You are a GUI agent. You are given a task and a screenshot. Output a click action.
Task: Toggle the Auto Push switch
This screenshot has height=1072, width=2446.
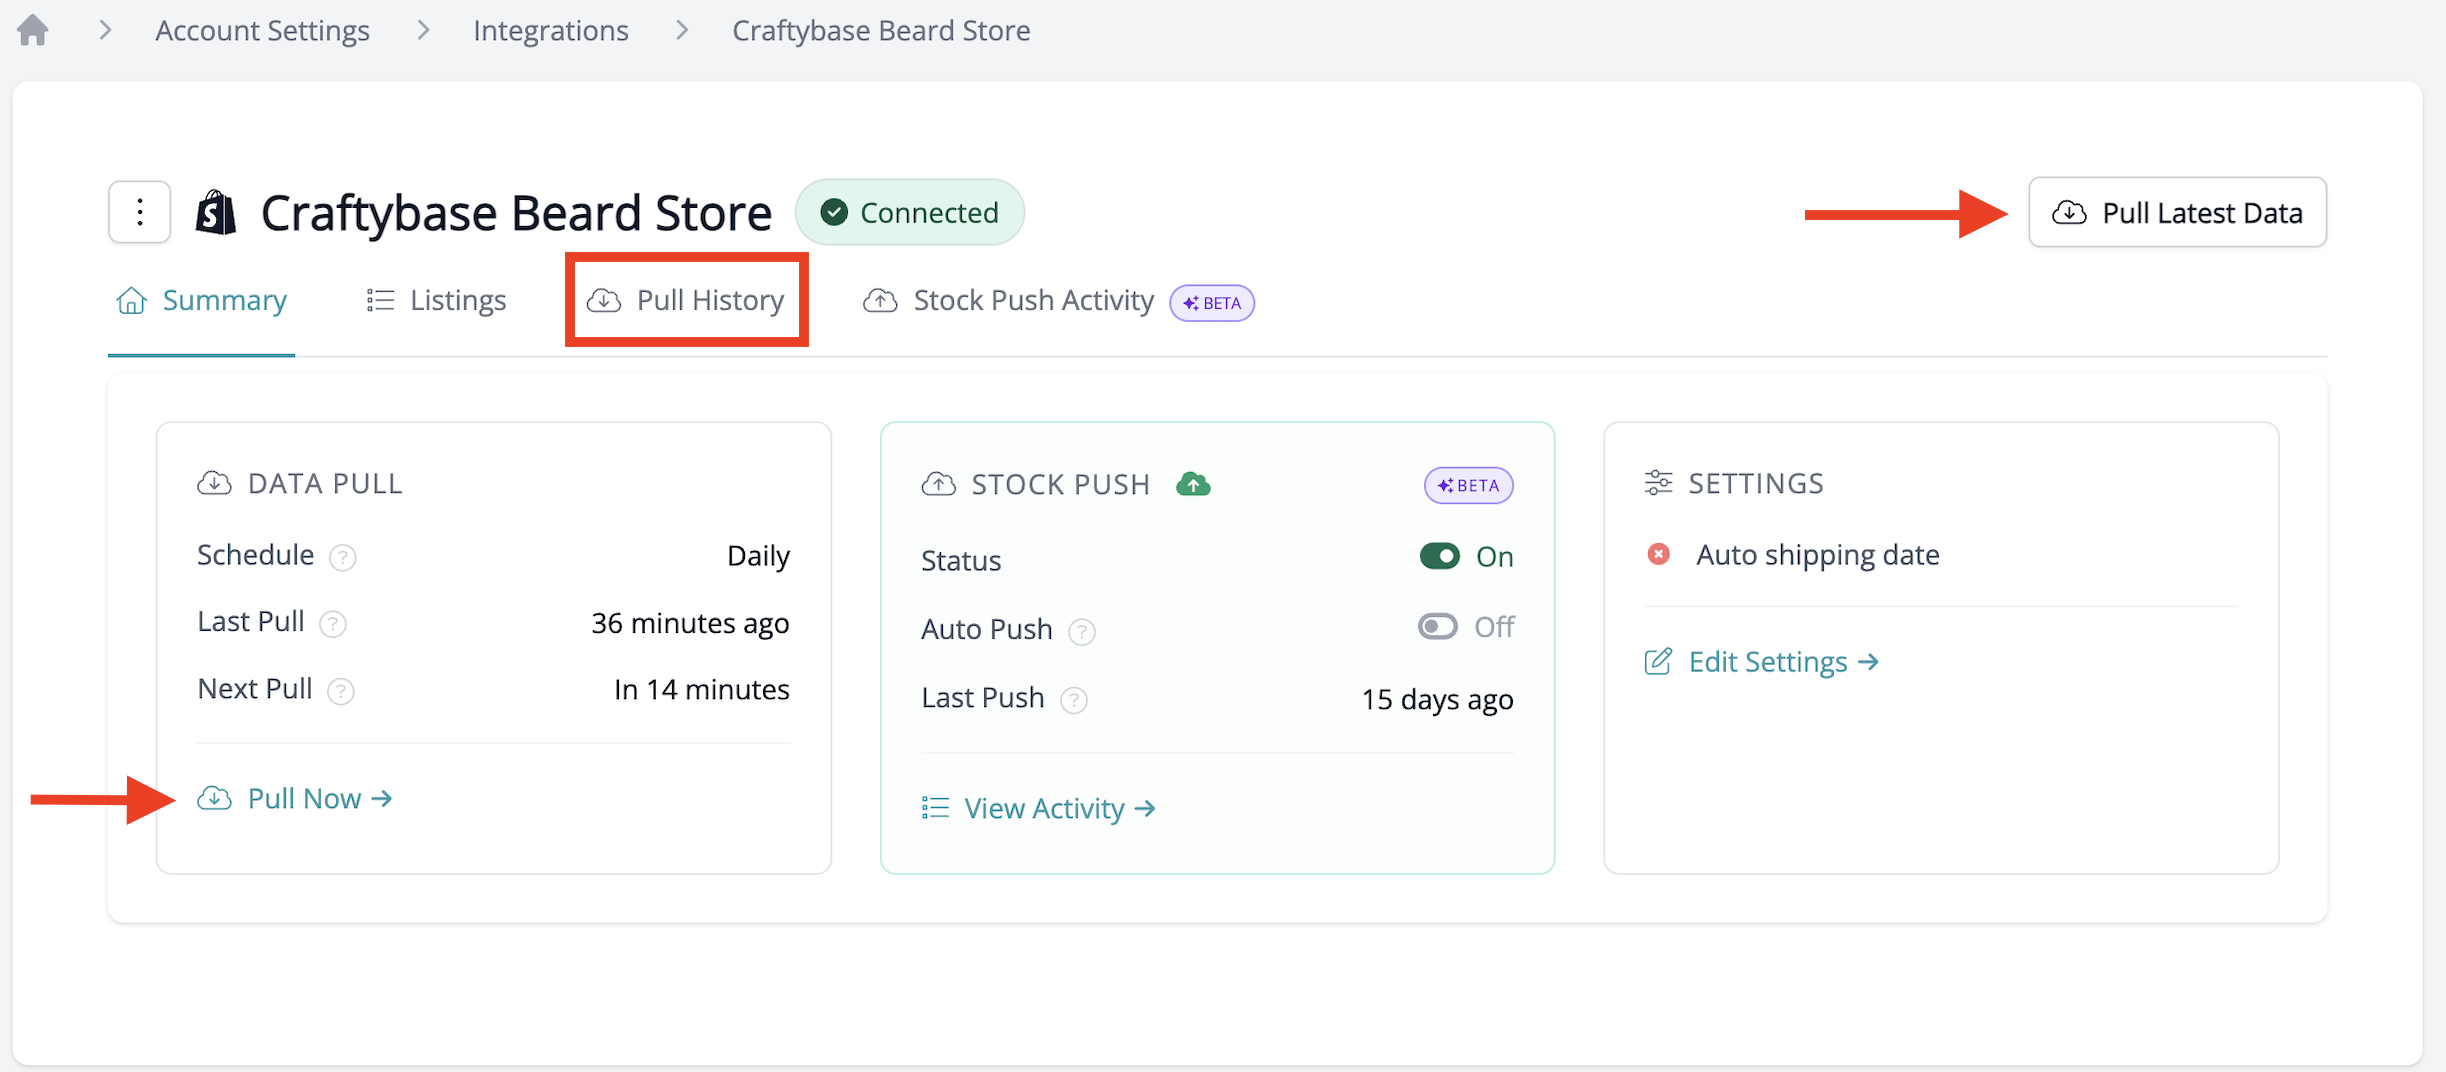tap(1438, 626)
